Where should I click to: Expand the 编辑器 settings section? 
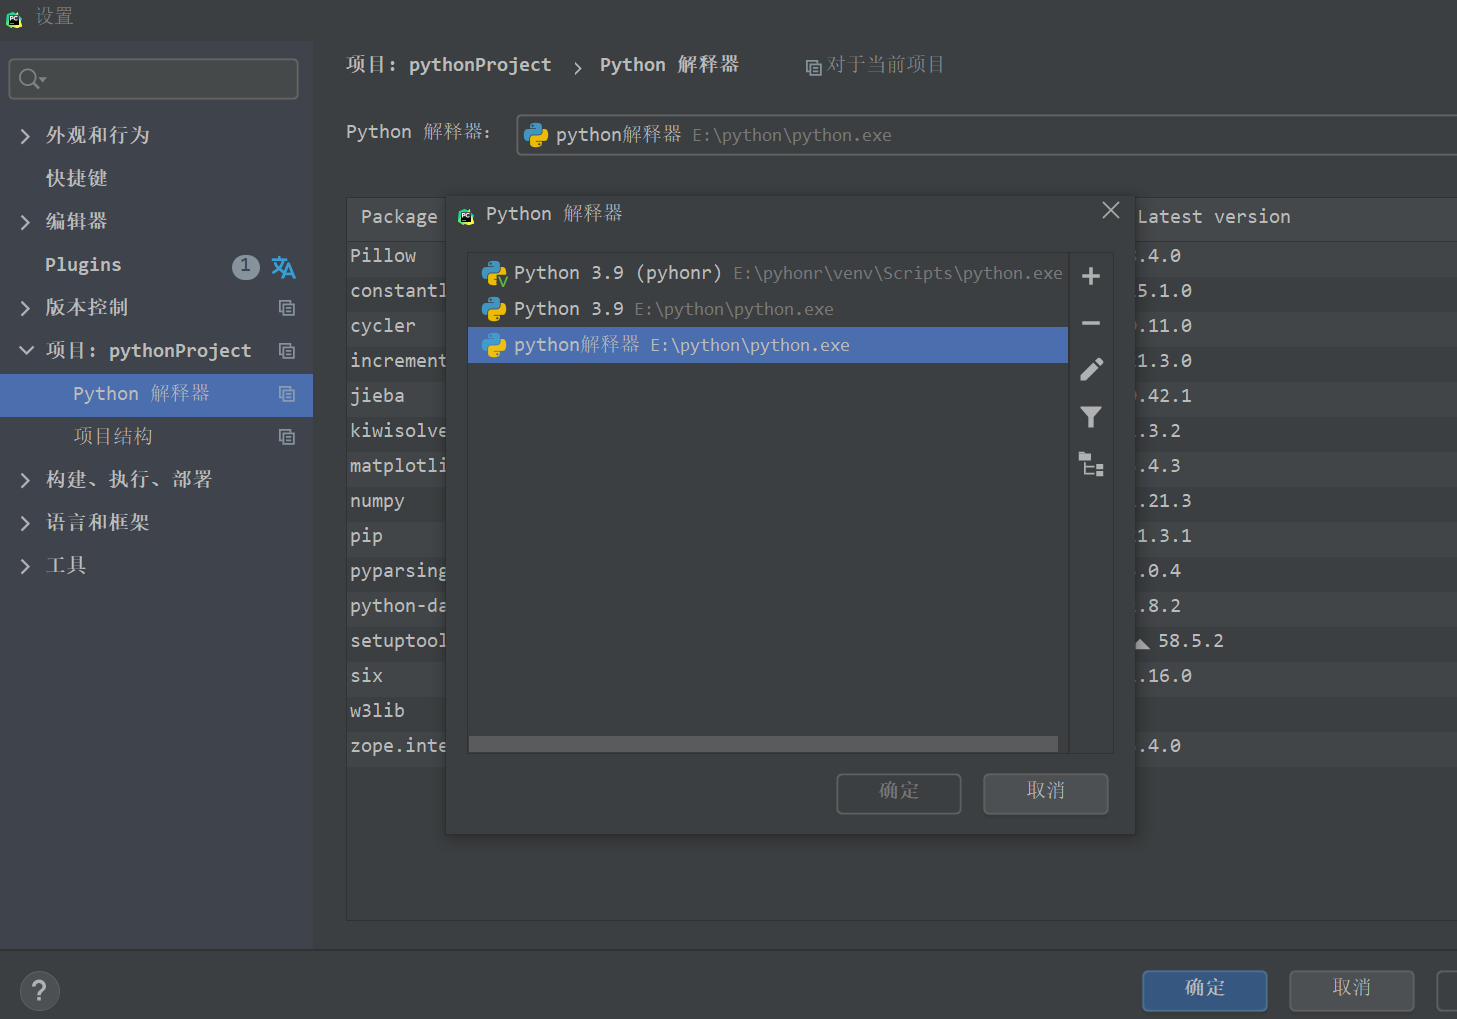point(25,222)
